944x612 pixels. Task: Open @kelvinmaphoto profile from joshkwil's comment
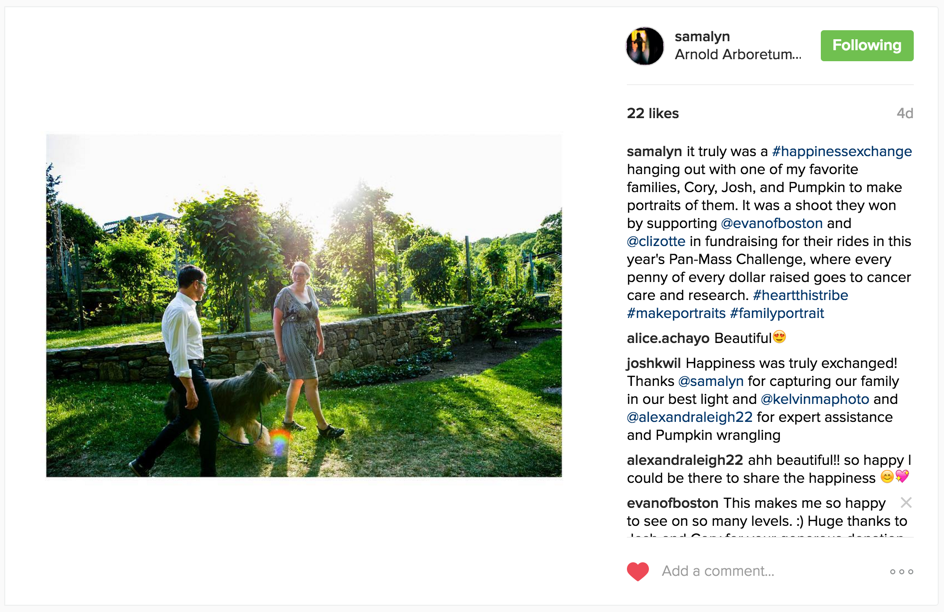point(815,399)
